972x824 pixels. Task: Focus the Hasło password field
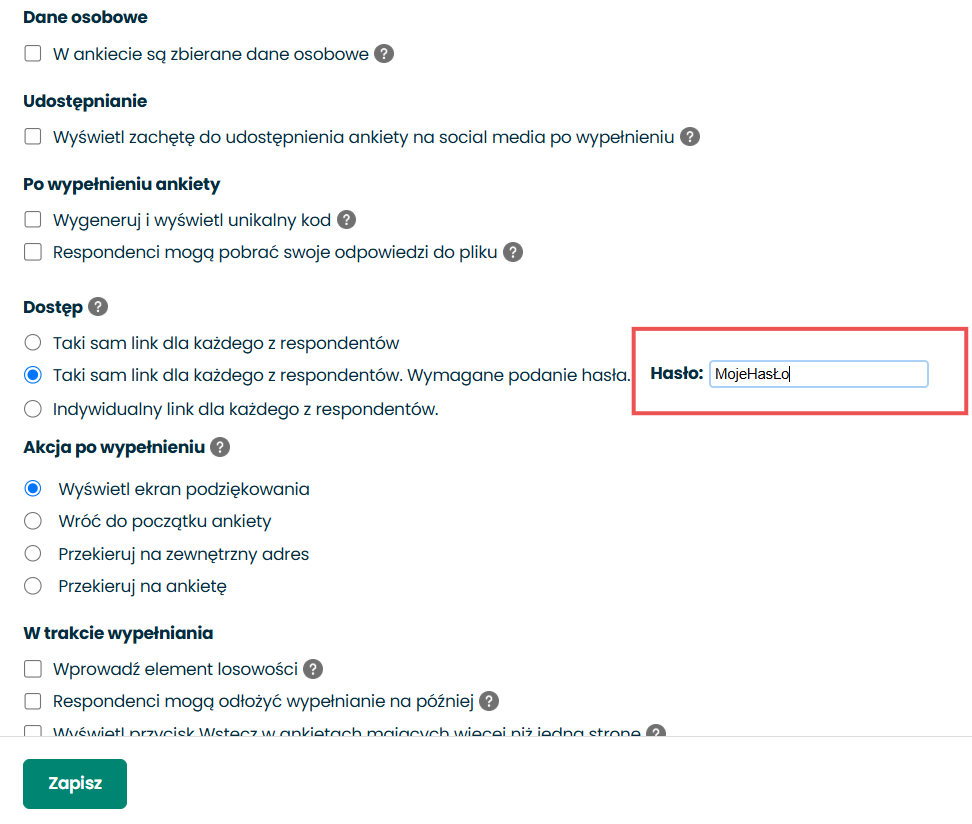click(x=818, y=374)
